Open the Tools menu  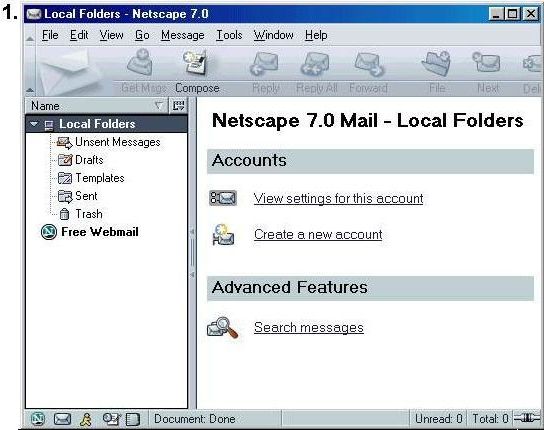(229, 35)
